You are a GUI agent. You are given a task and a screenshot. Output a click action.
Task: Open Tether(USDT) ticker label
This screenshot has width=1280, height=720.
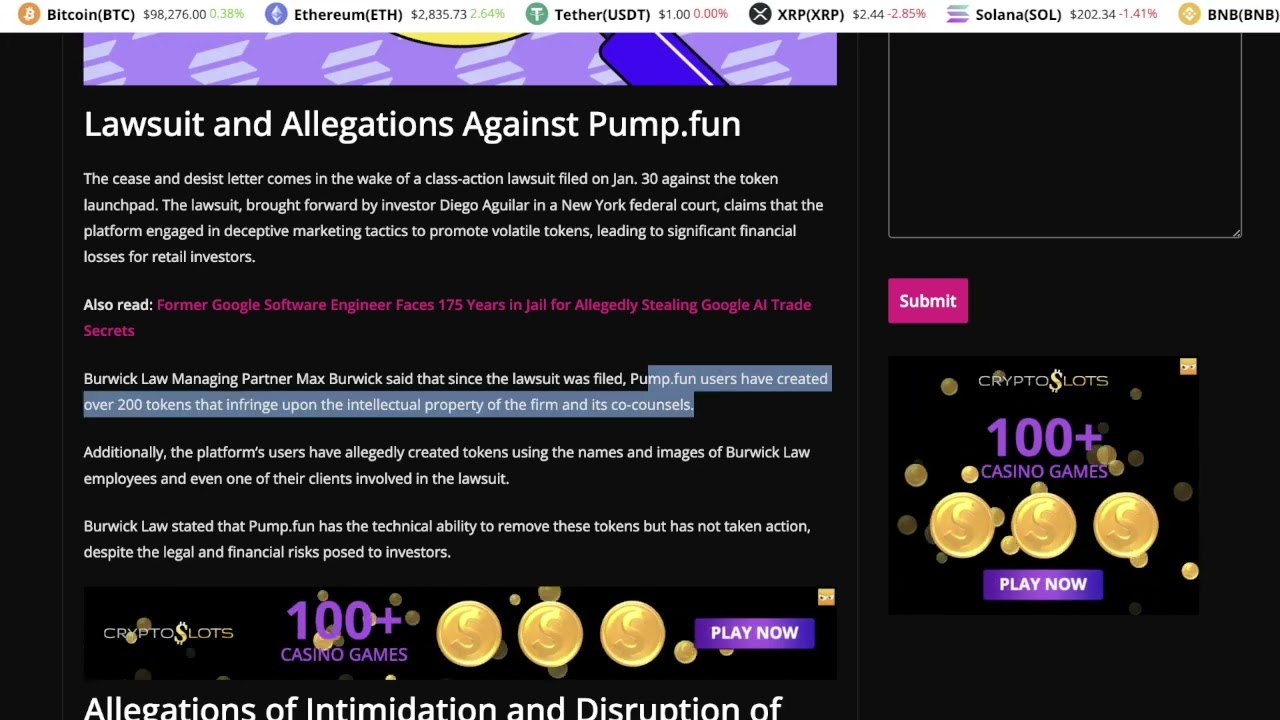(602, 14)
